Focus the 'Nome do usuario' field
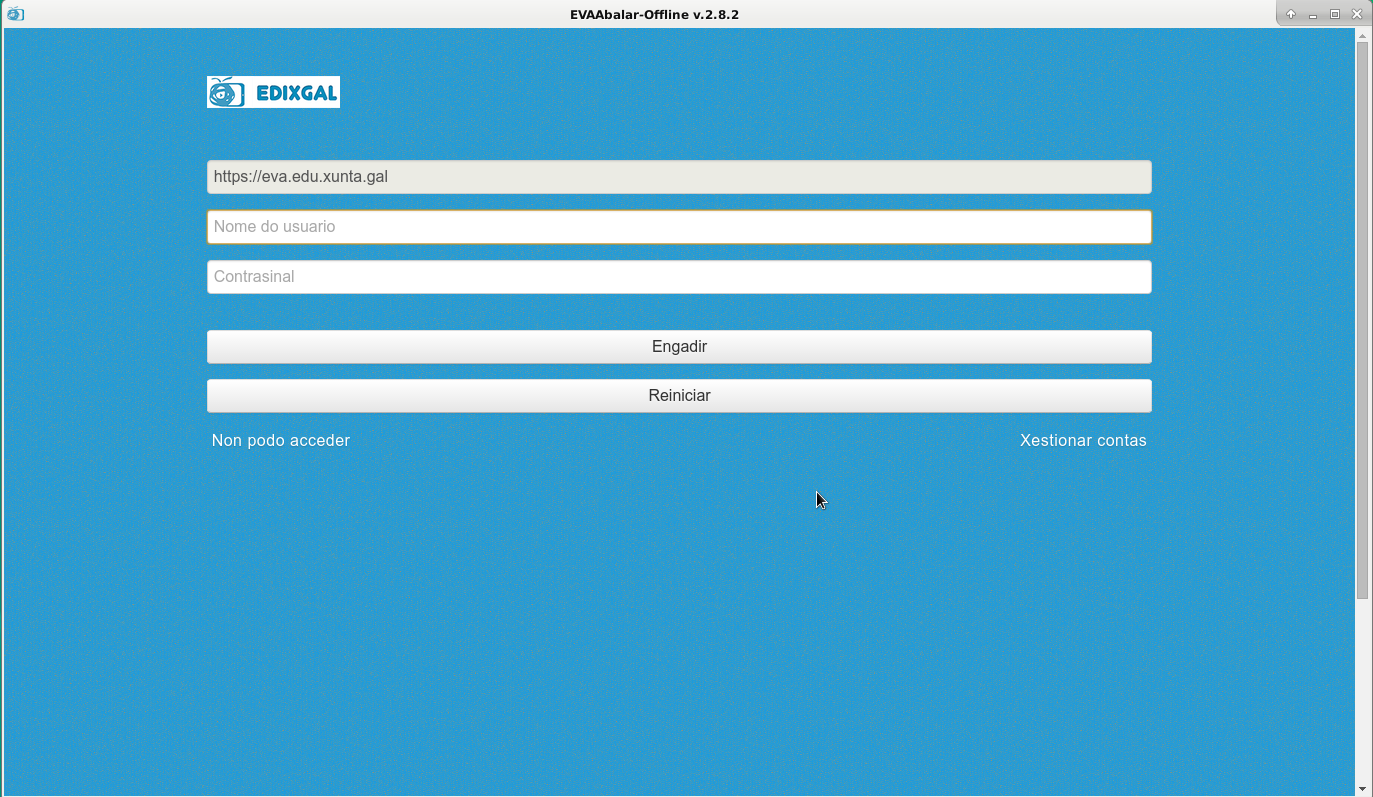The width and height of the screenshot is (1373, 797). click(x=679, y=227)
